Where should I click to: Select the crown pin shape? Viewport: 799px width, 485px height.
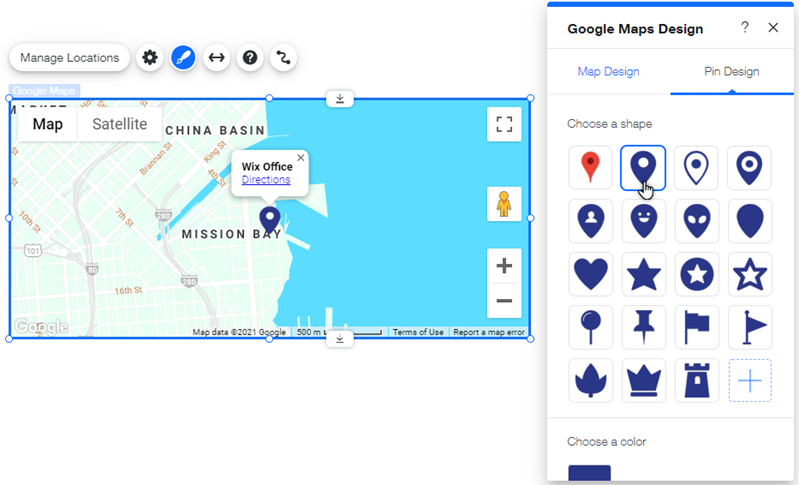643,381
